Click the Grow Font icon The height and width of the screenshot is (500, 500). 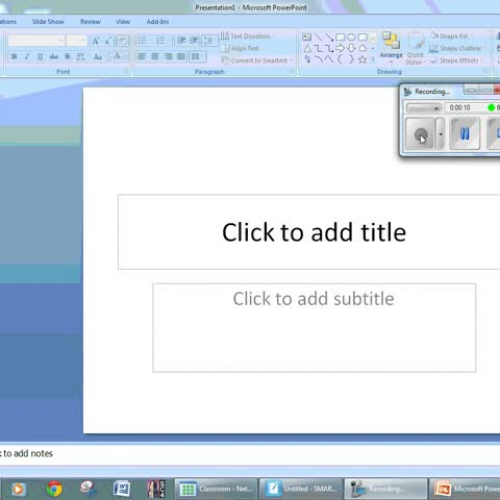pos(96,41)
